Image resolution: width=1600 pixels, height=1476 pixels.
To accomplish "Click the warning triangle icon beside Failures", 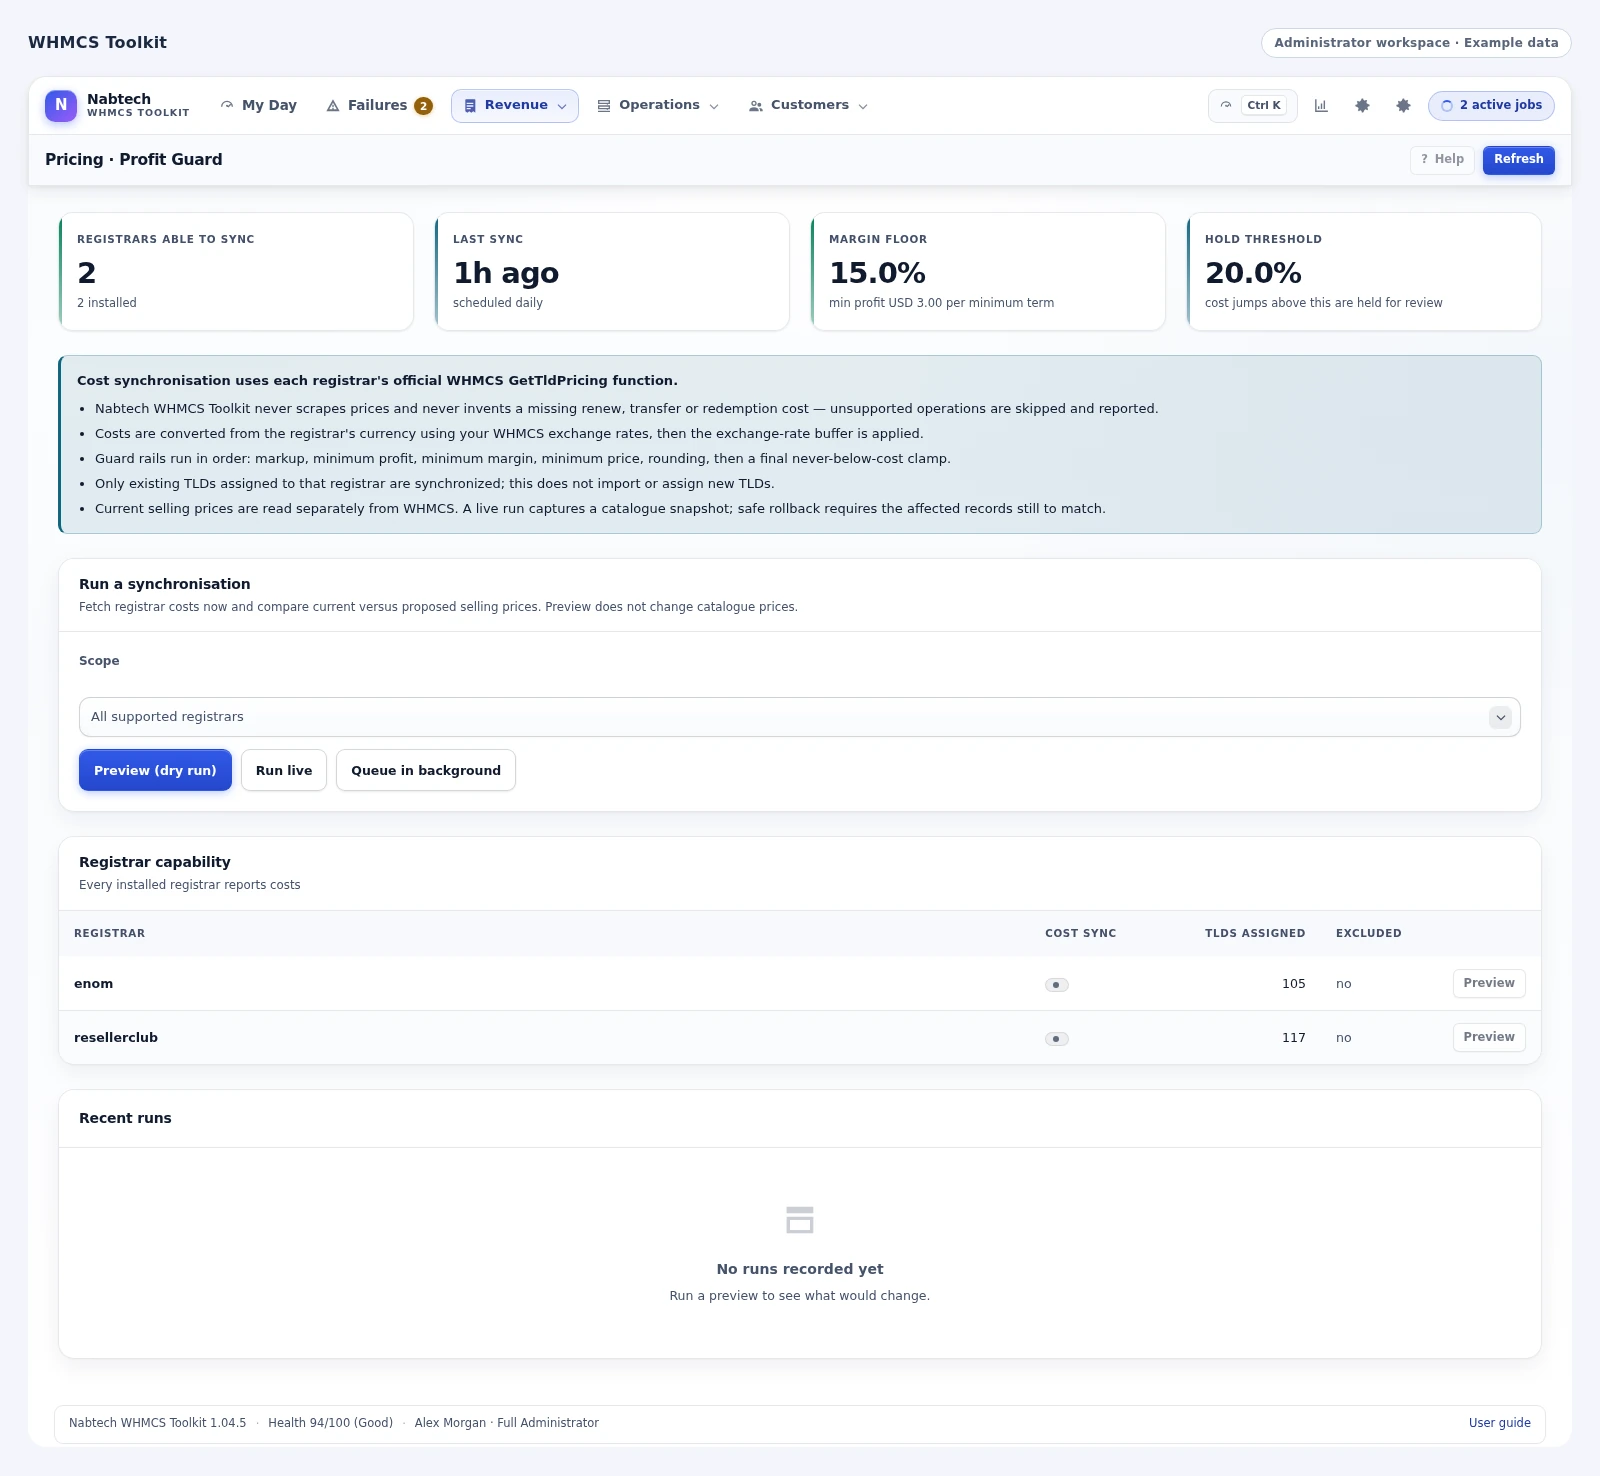I will [333, 105].
